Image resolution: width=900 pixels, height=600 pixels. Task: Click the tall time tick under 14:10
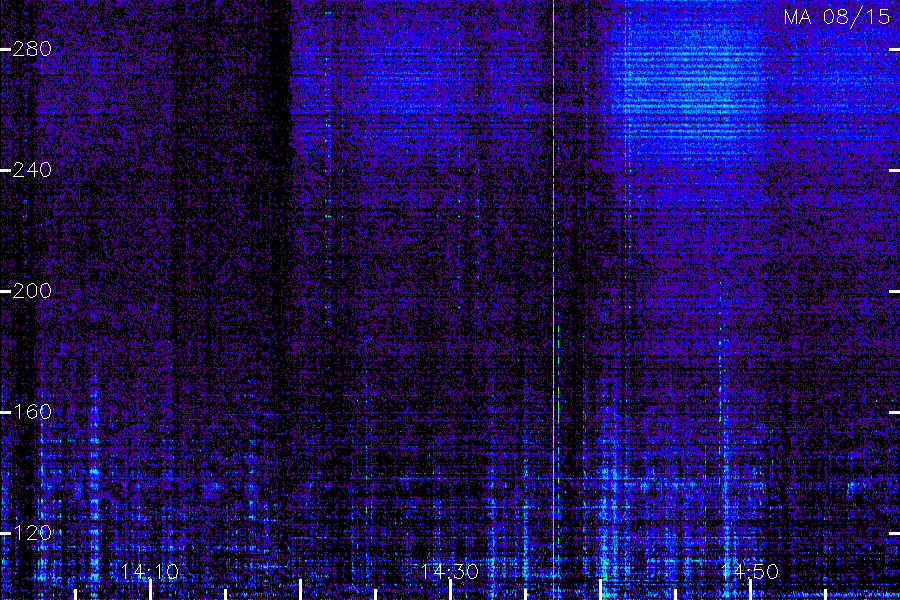150,590
